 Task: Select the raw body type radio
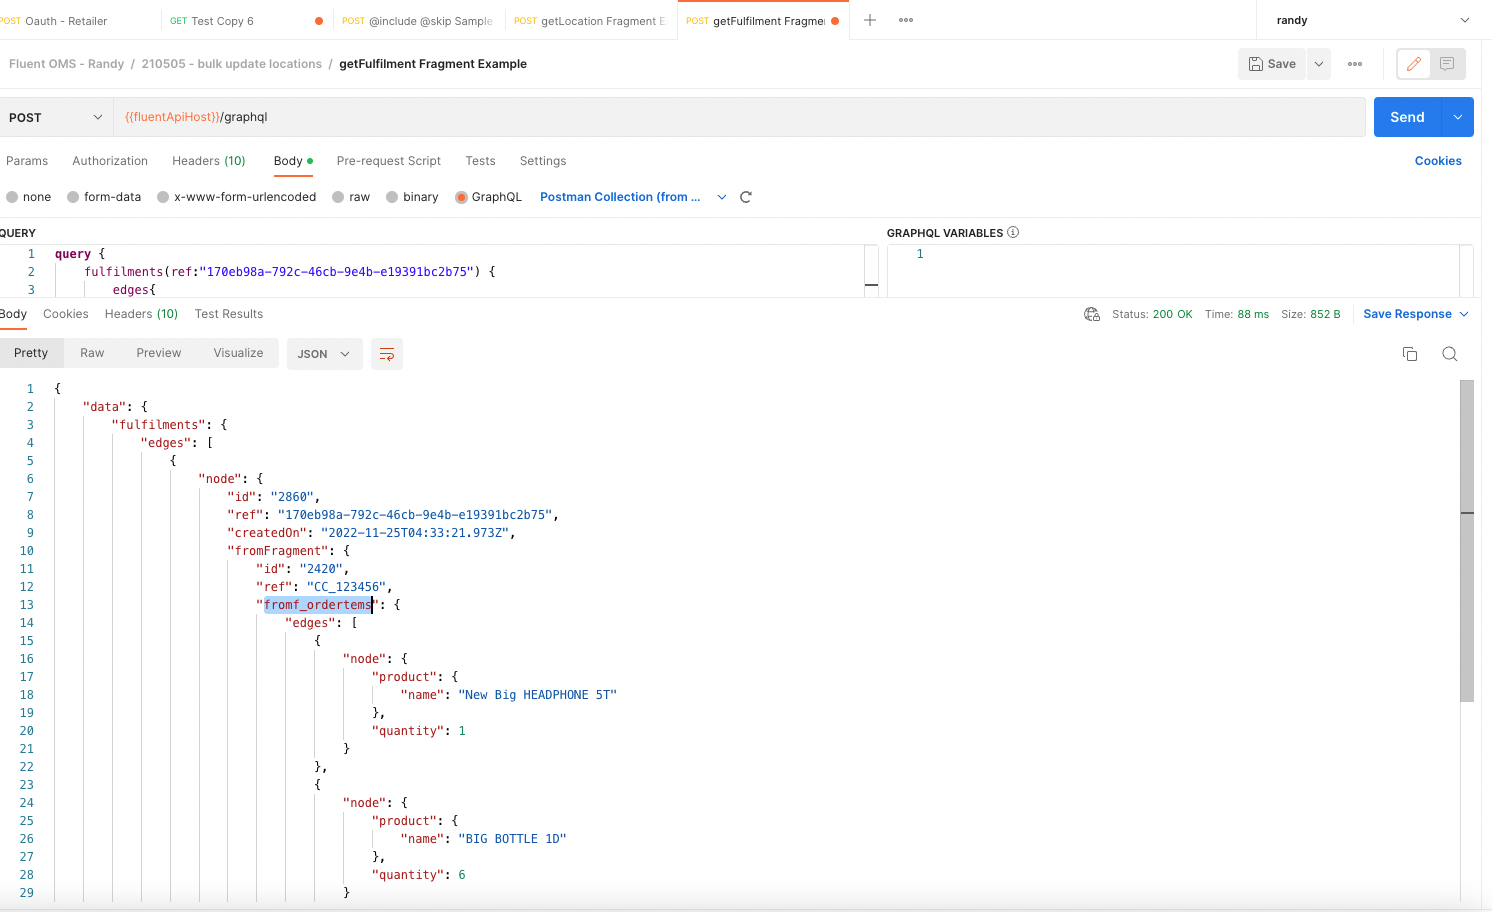point(339,197)
